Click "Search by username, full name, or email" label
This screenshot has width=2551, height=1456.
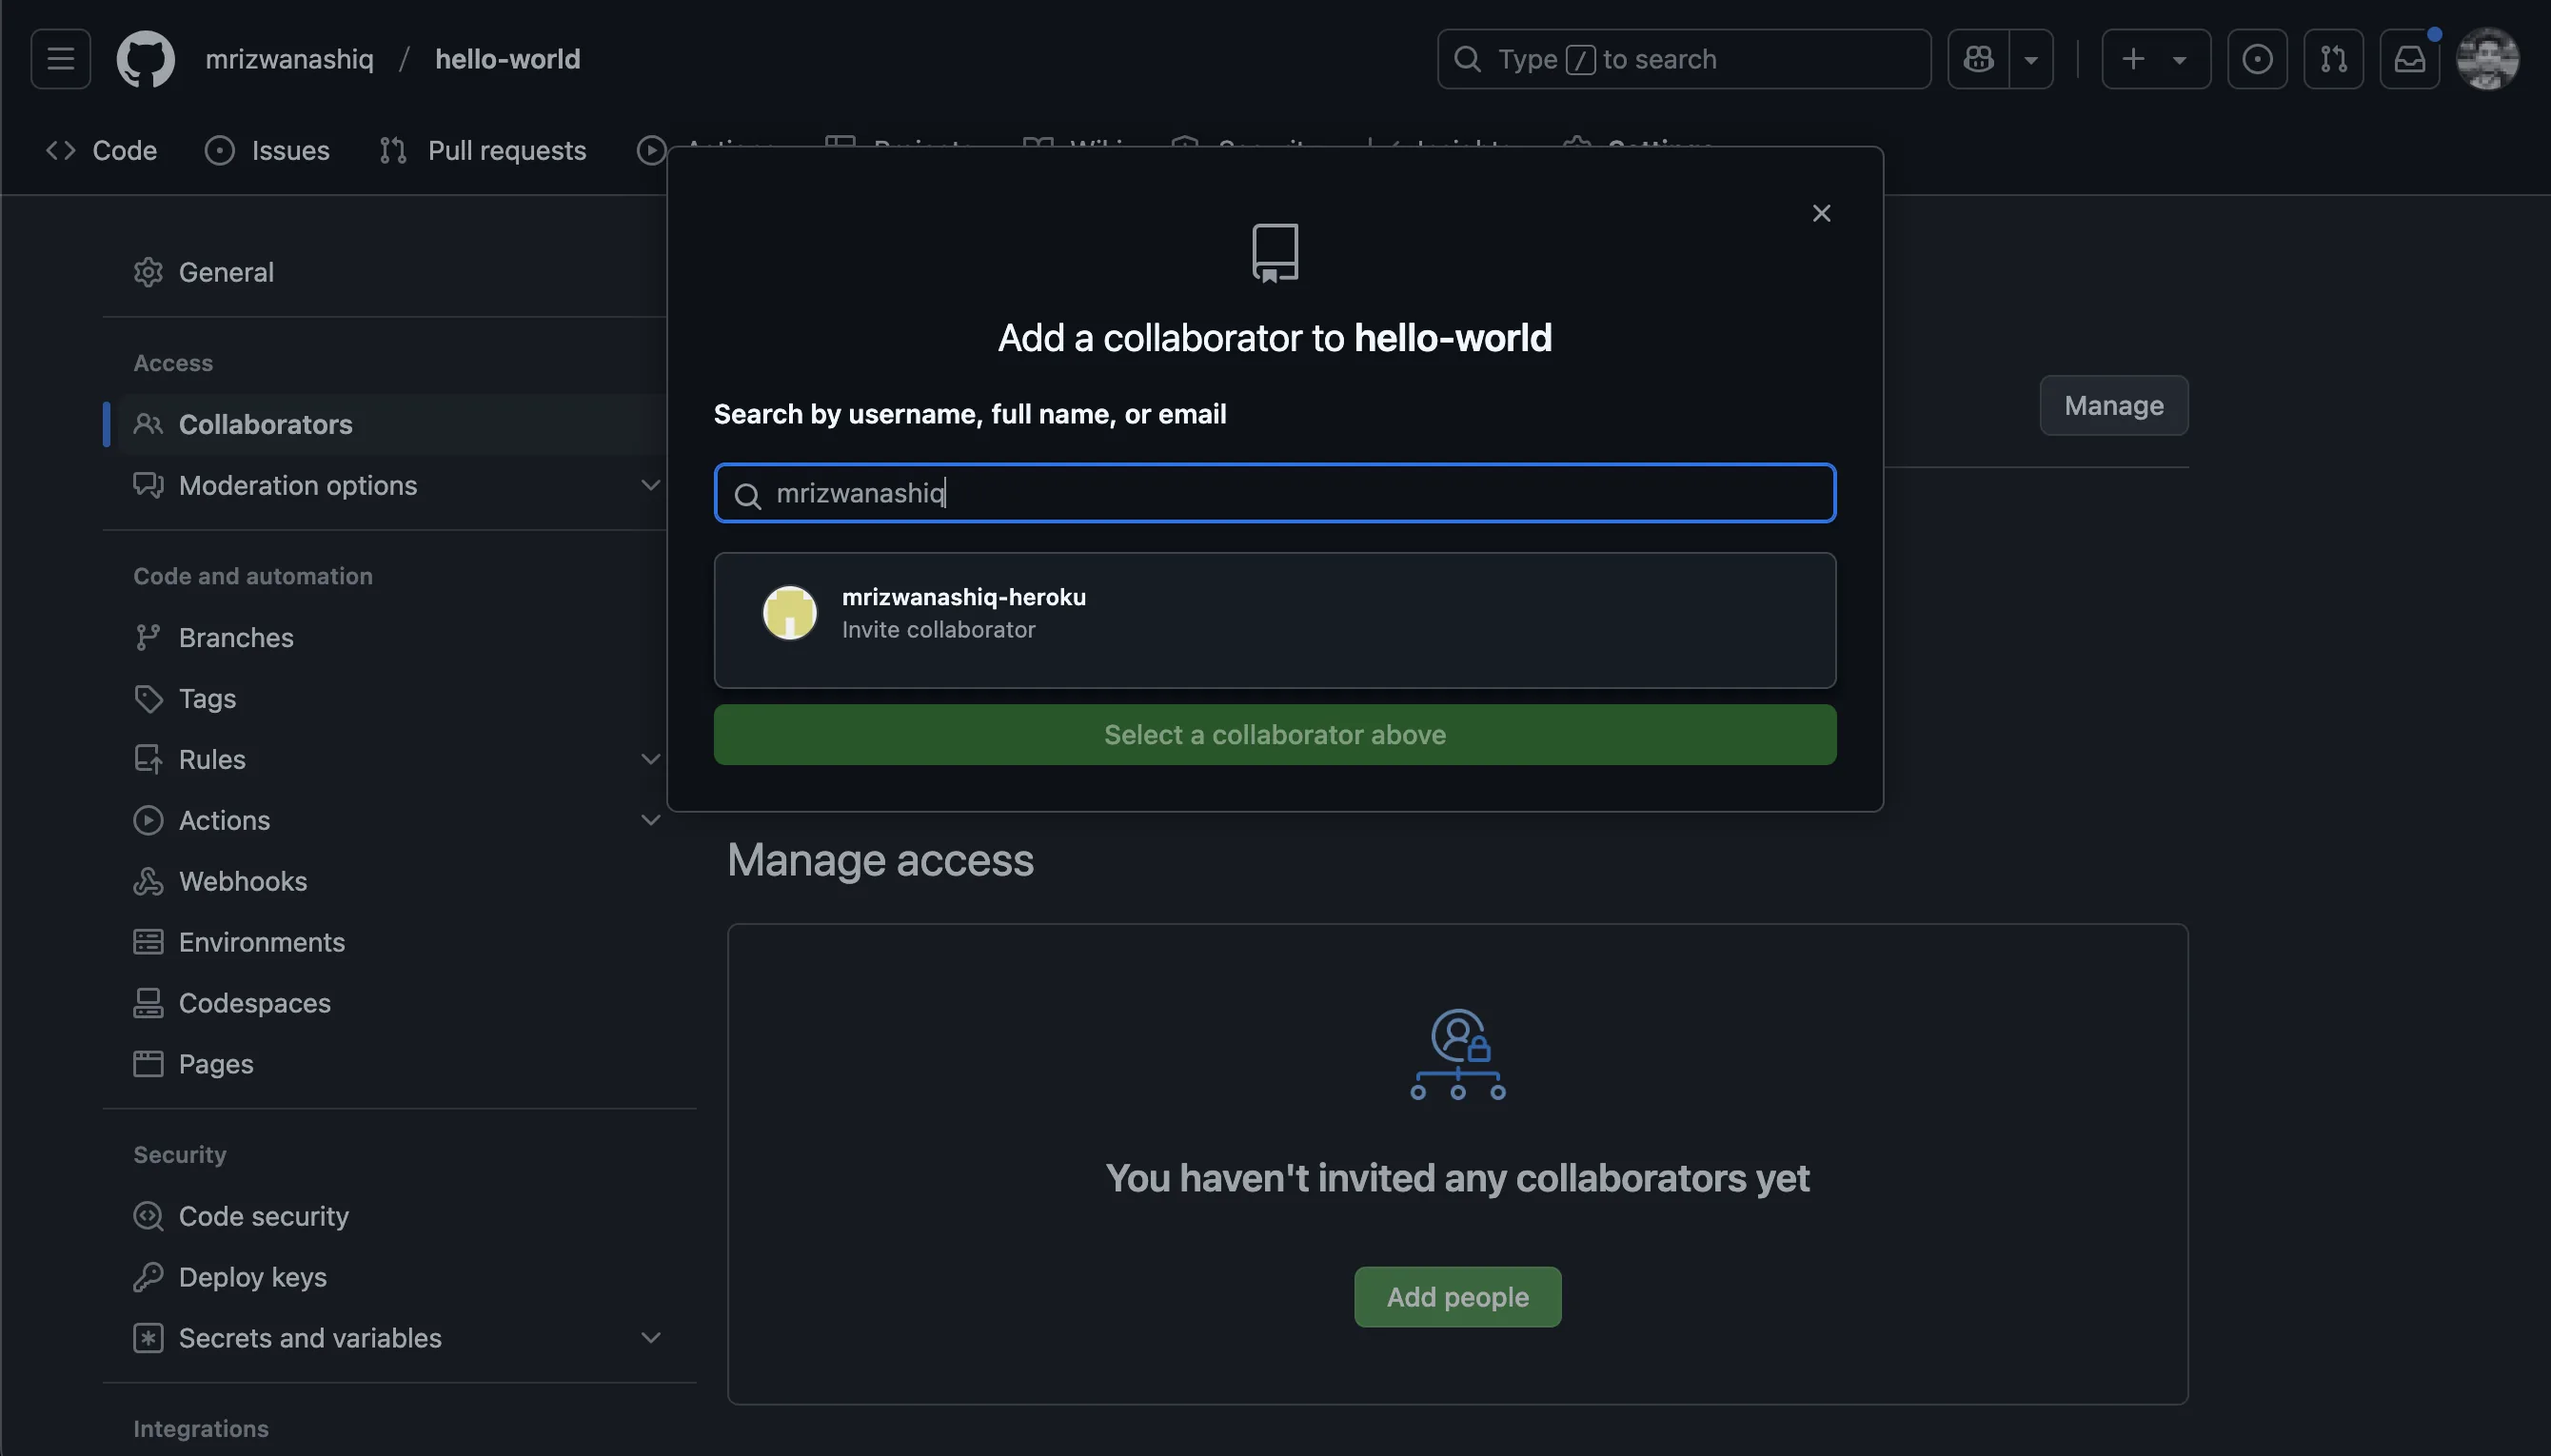coord(970,414)
